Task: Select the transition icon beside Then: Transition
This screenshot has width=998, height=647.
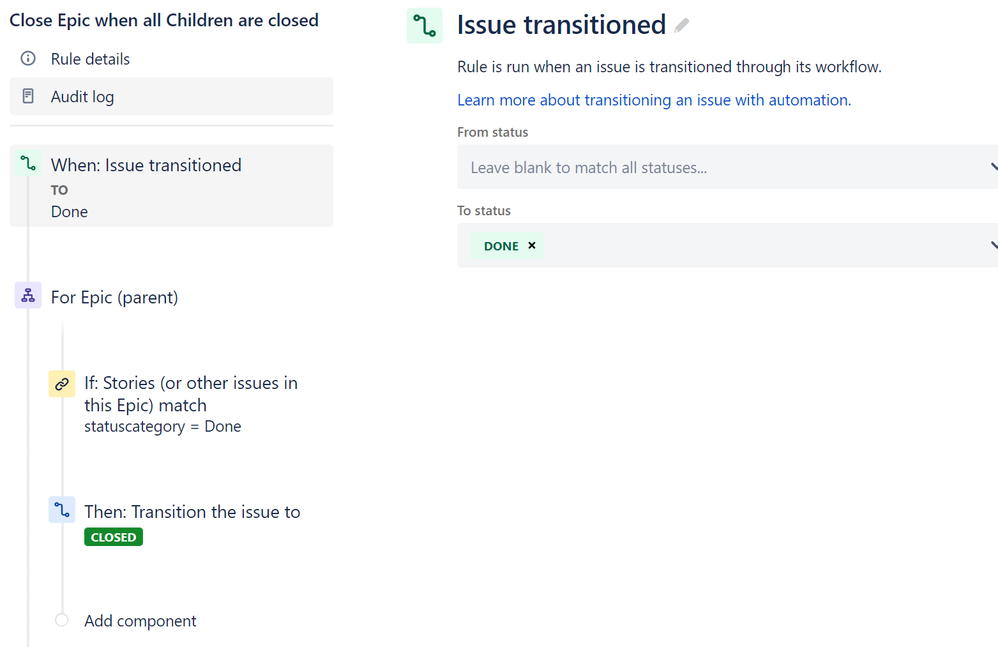Action: pyautogui.click(x=61, y=510)
